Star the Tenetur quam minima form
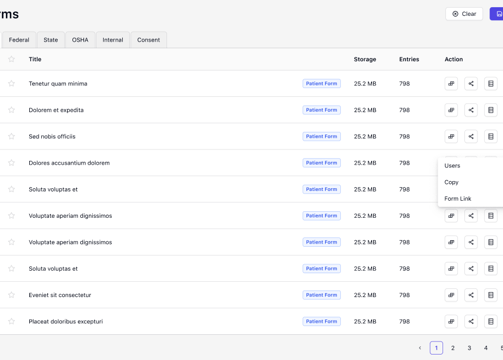Viewport: 503px width, 360px height. tap(12, 83)
